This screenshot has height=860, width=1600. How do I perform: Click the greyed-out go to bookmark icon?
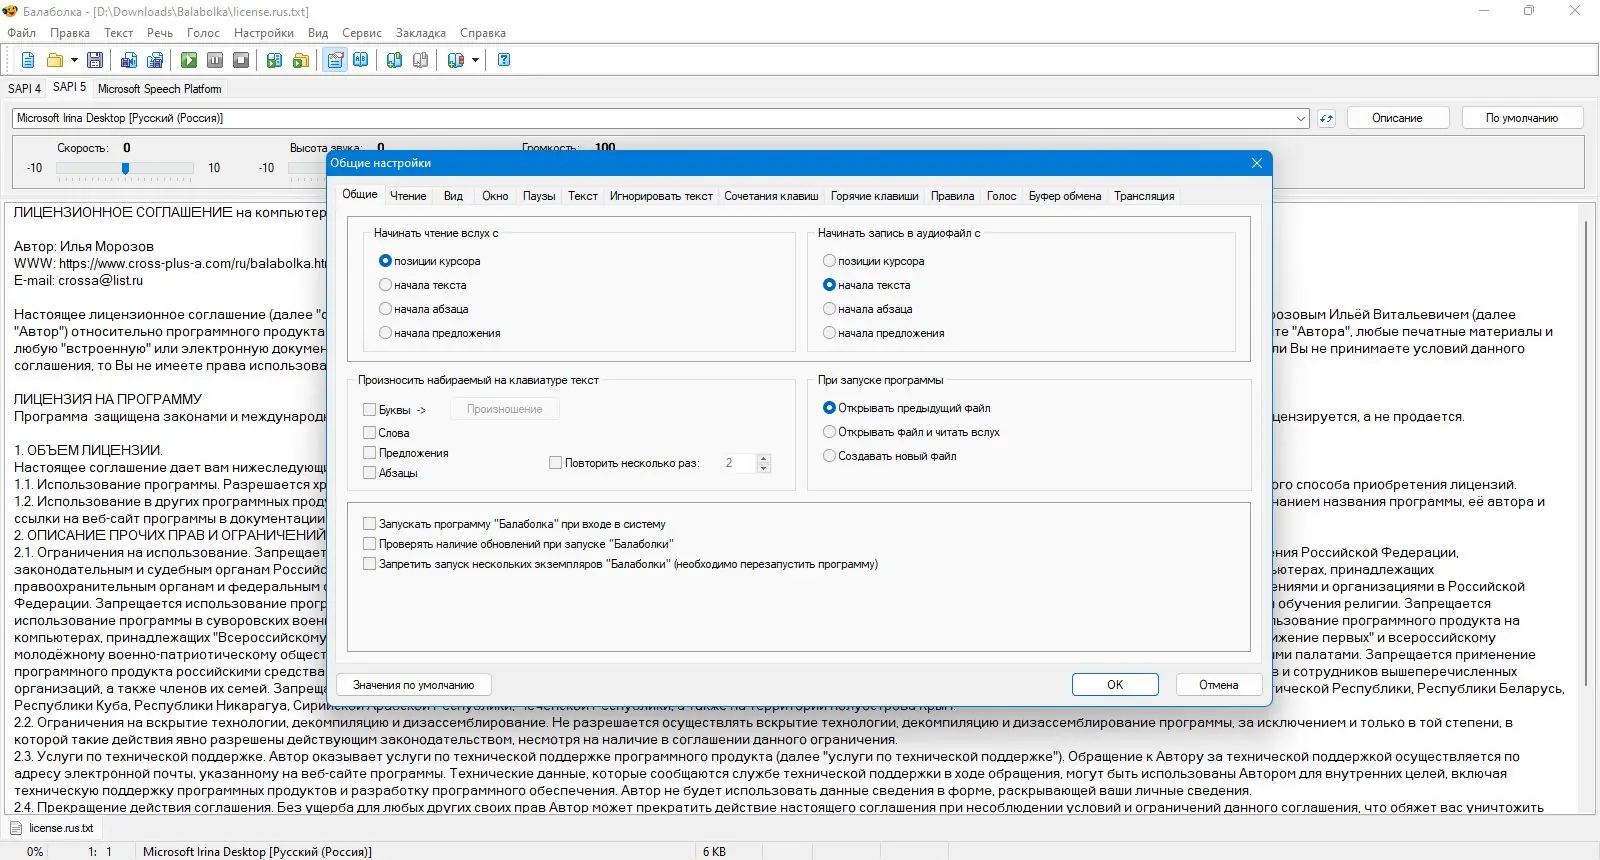tap(421, 60)
